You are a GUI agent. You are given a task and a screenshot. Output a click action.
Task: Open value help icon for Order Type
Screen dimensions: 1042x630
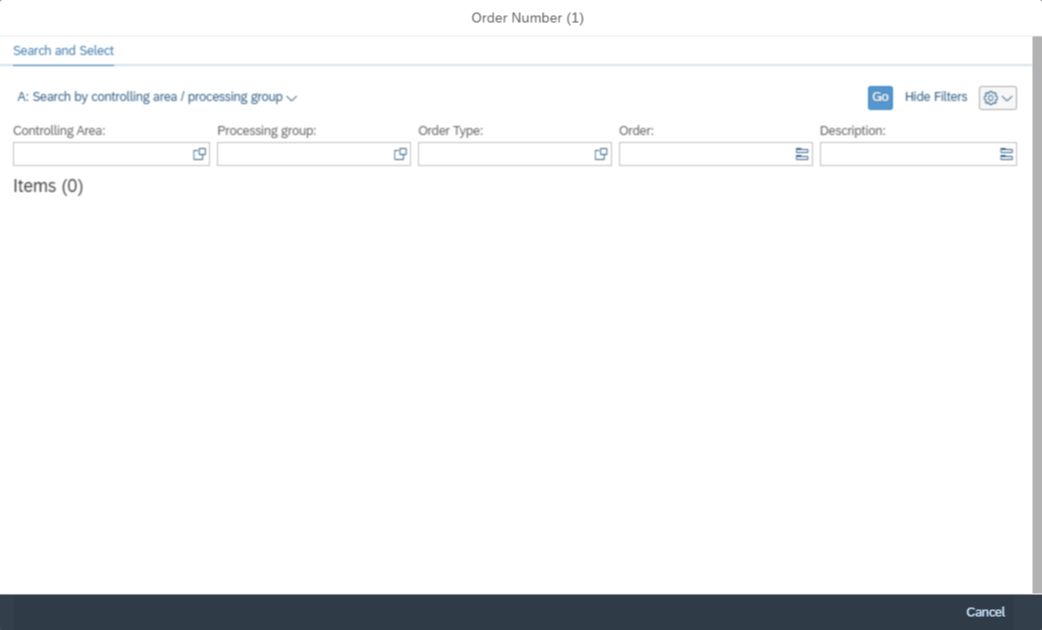(x=601, y=154)
